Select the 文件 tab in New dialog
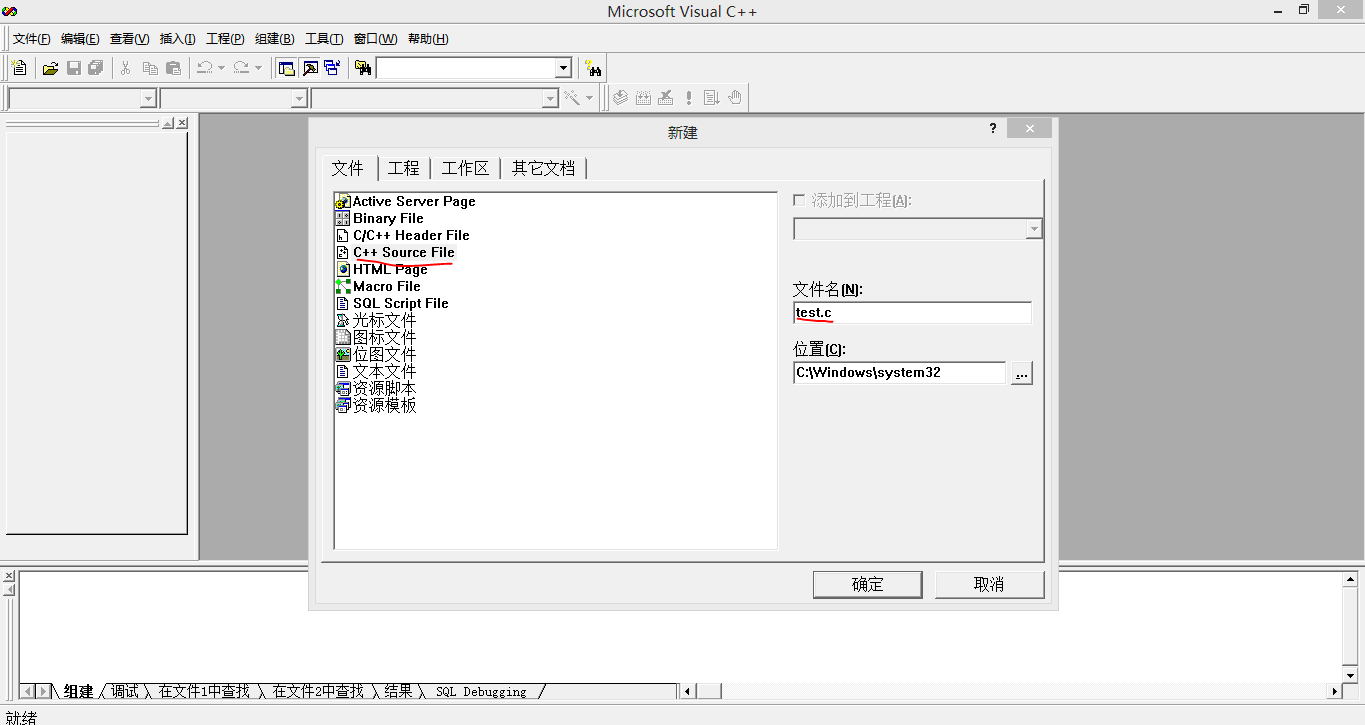This screenshot has width=1365, height=725. [348, 168]
